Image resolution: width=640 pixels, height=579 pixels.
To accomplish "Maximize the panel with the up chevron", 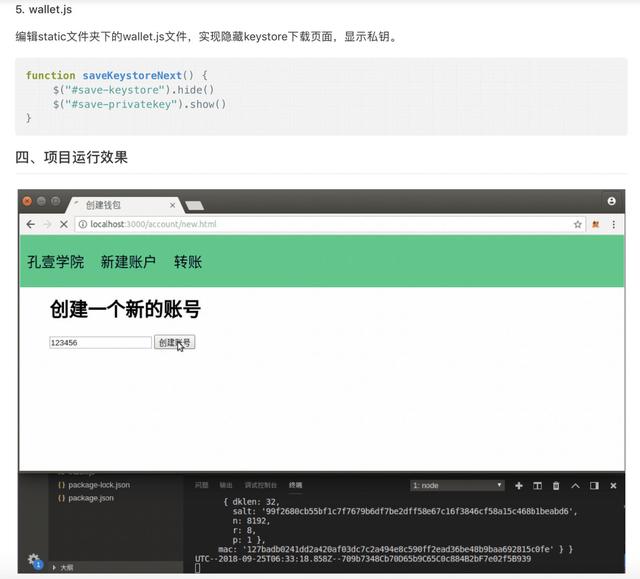I will tap(575, 486).
